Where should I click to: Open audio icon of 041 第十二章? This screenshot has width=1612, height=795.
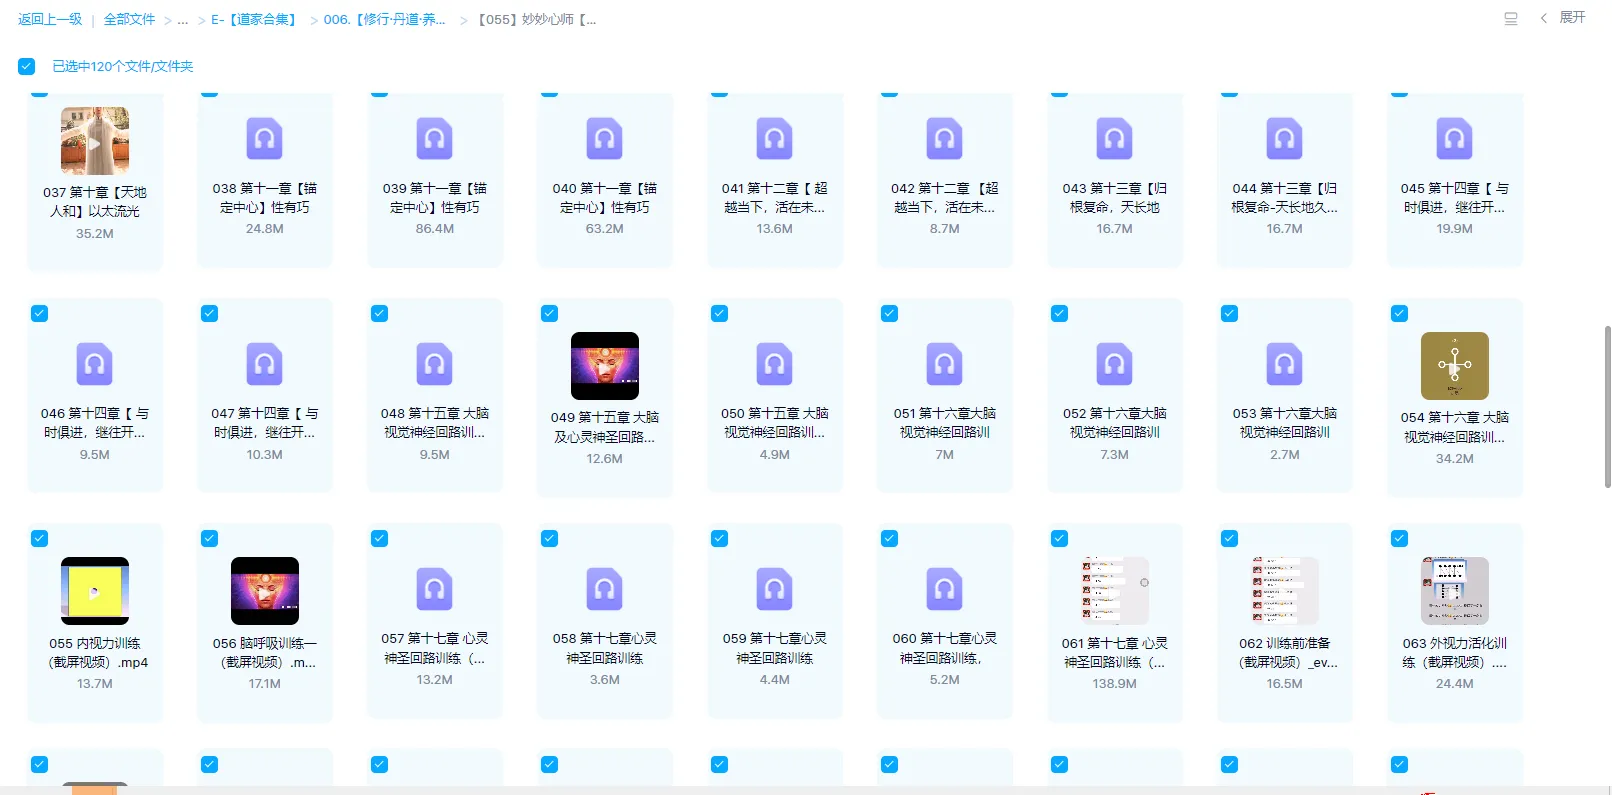[774, 138]
